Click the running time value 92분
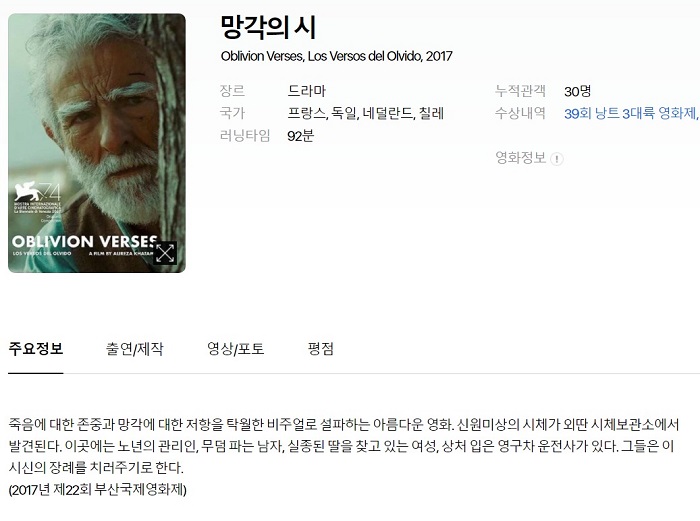The height and width of the screenshot is (521, 700). click(300, 136)
